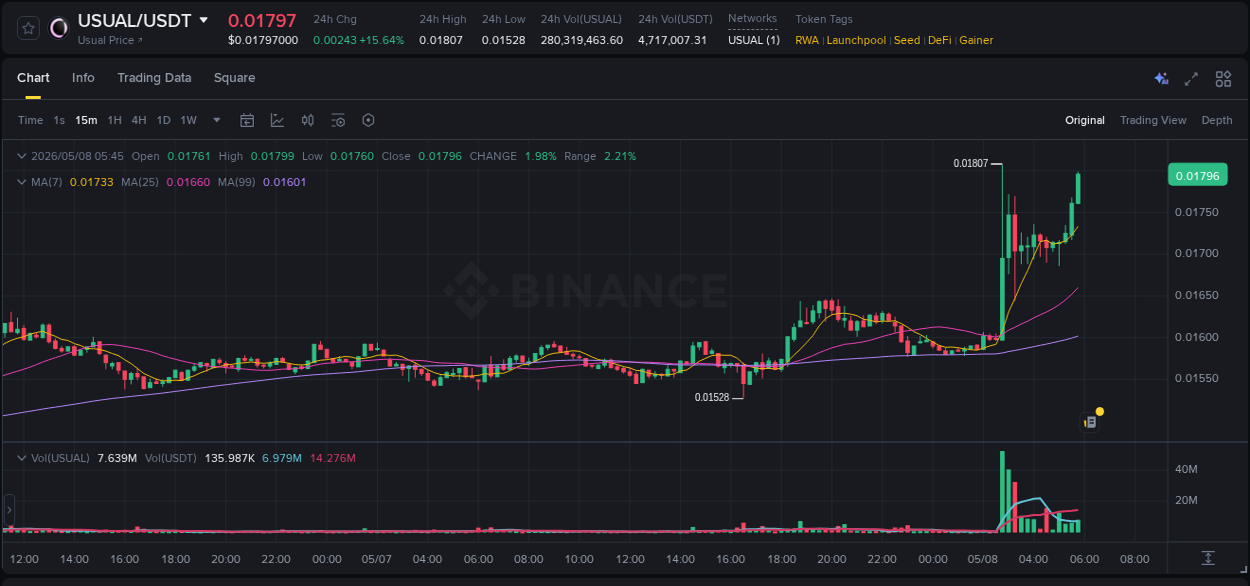Select the 1W interval
The image size is (1250, 586).
188,120
